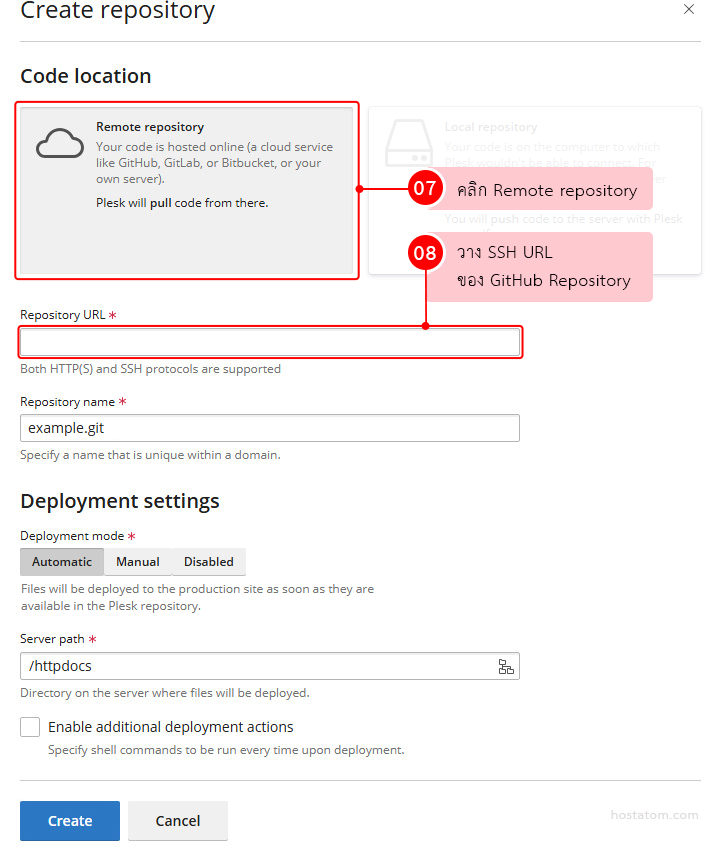Click the 'Both HTTP(S) and SSH protocols are supported' hint

[x=150, y=369]
